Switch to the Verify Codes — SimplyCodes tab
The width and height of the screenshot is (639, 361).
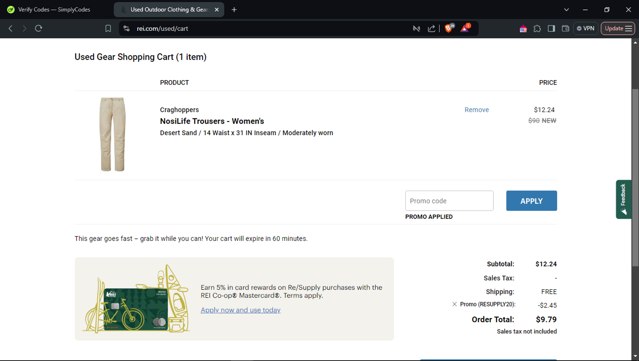(54, 9)
